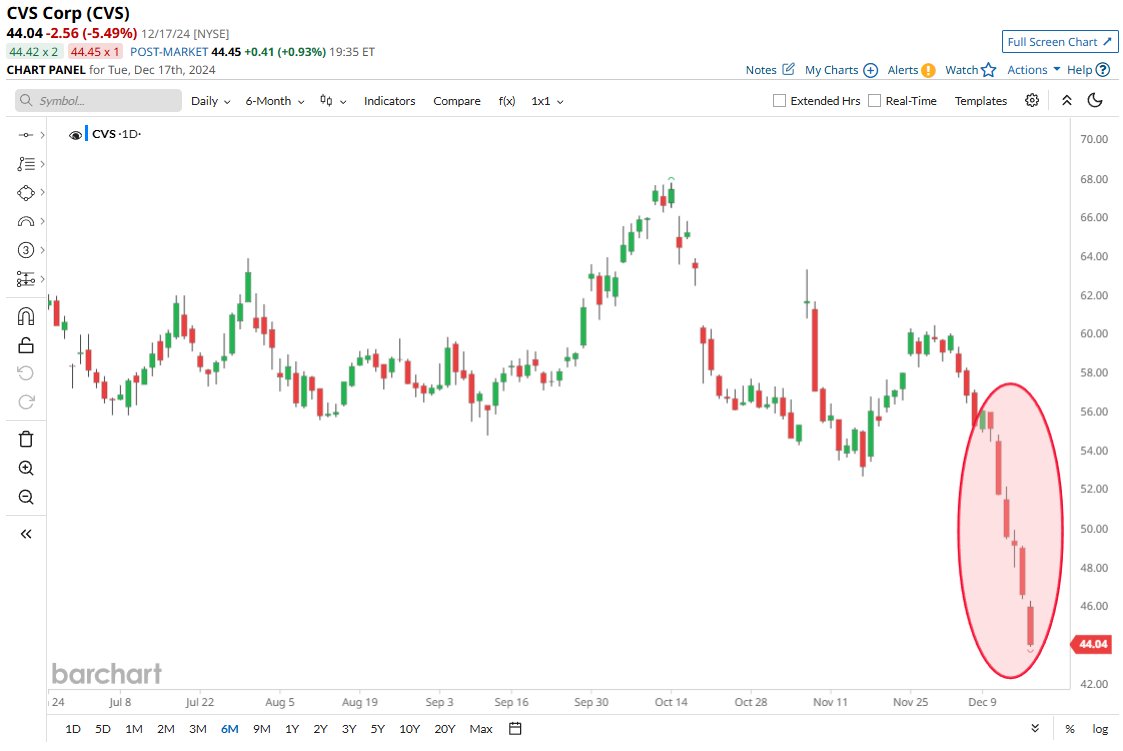Zoom in on the chart

tap(26, 468)
